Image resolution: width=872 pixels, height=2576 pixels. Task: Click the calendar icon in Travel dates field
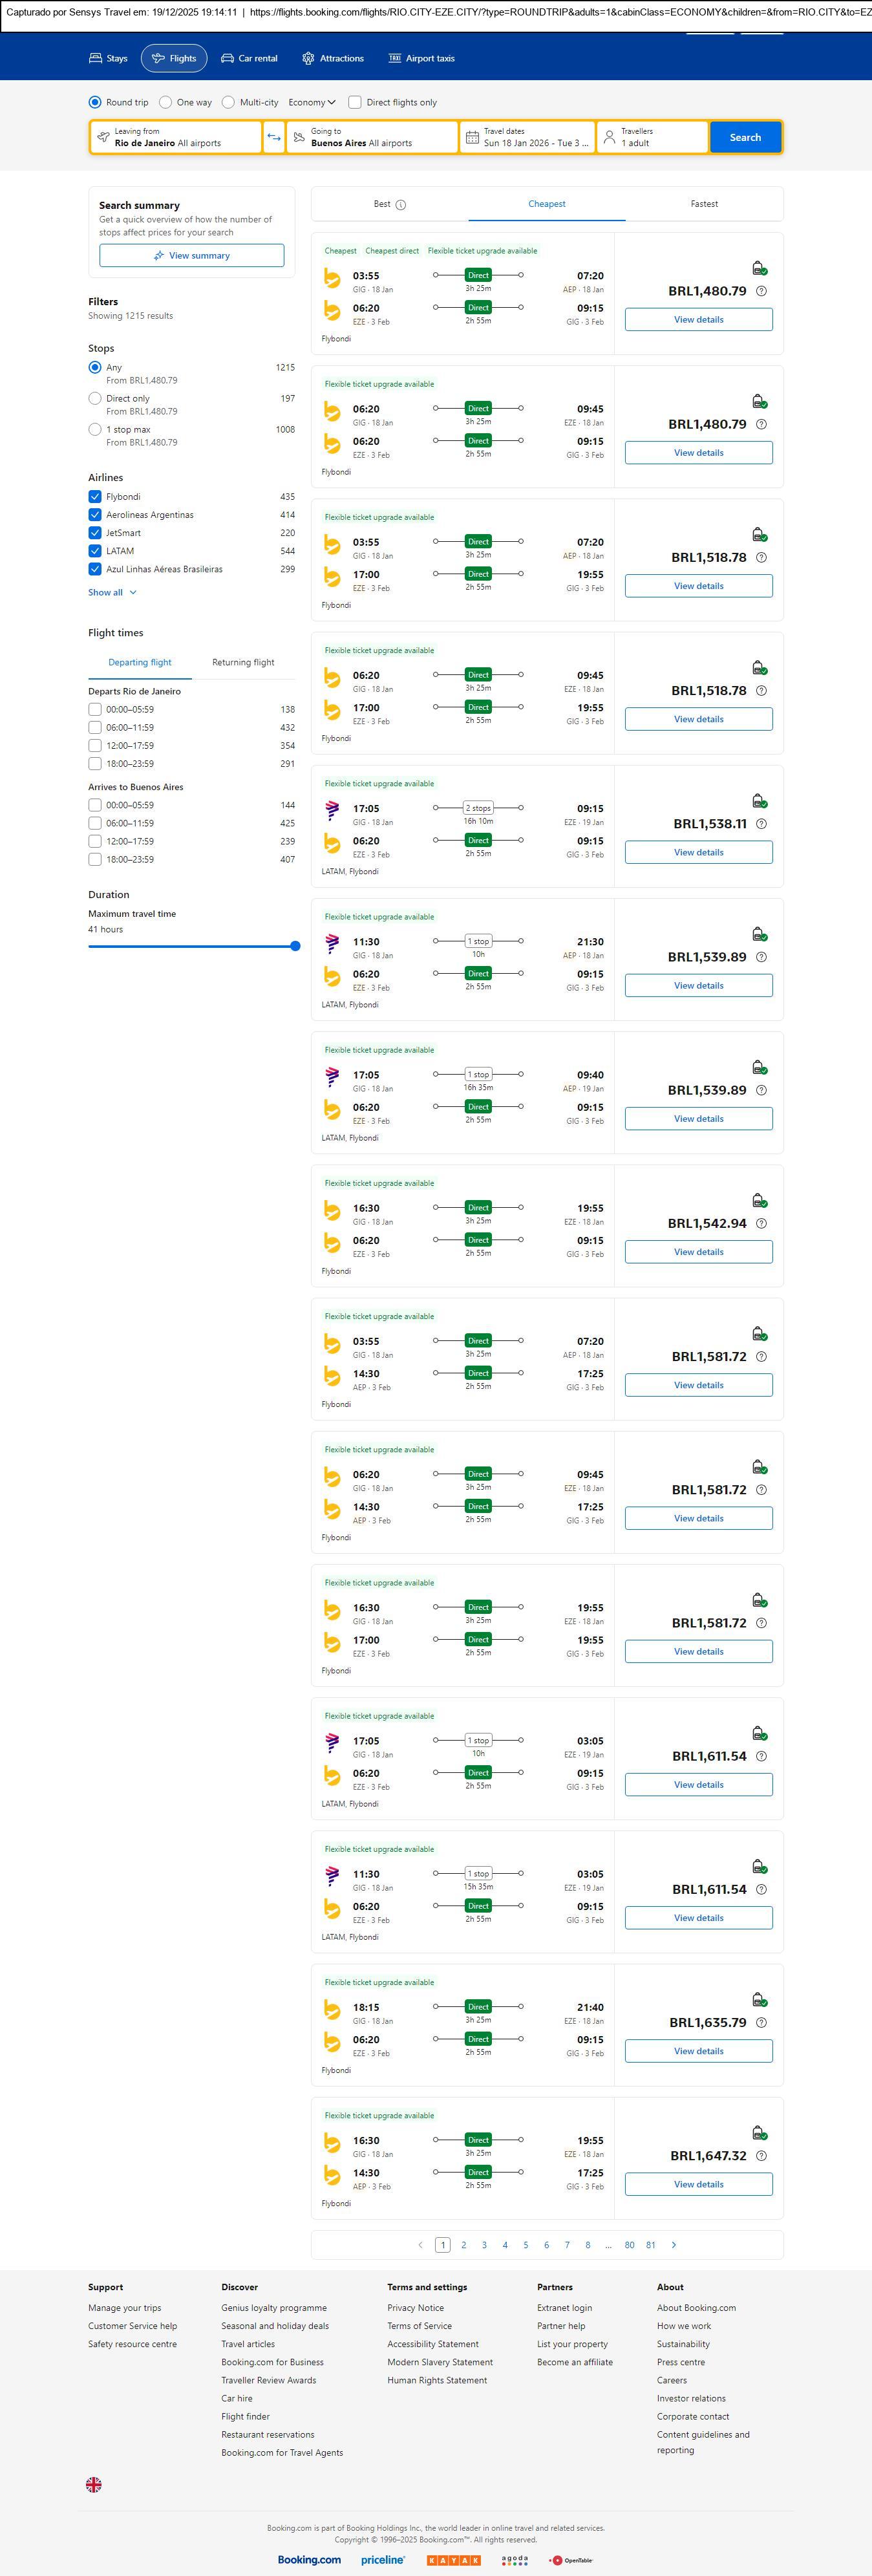[472, 137]
